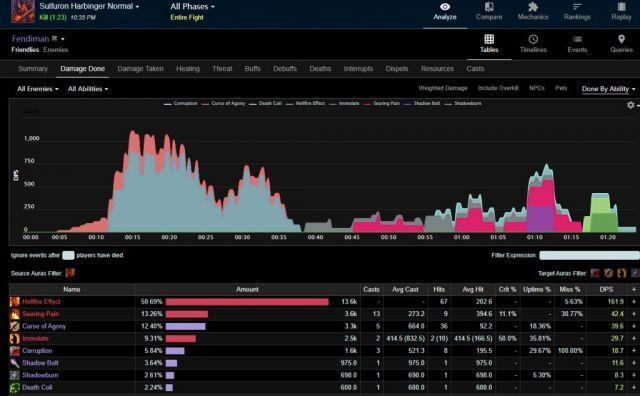Click the Filter Expression input field

(x=589, y=256)
